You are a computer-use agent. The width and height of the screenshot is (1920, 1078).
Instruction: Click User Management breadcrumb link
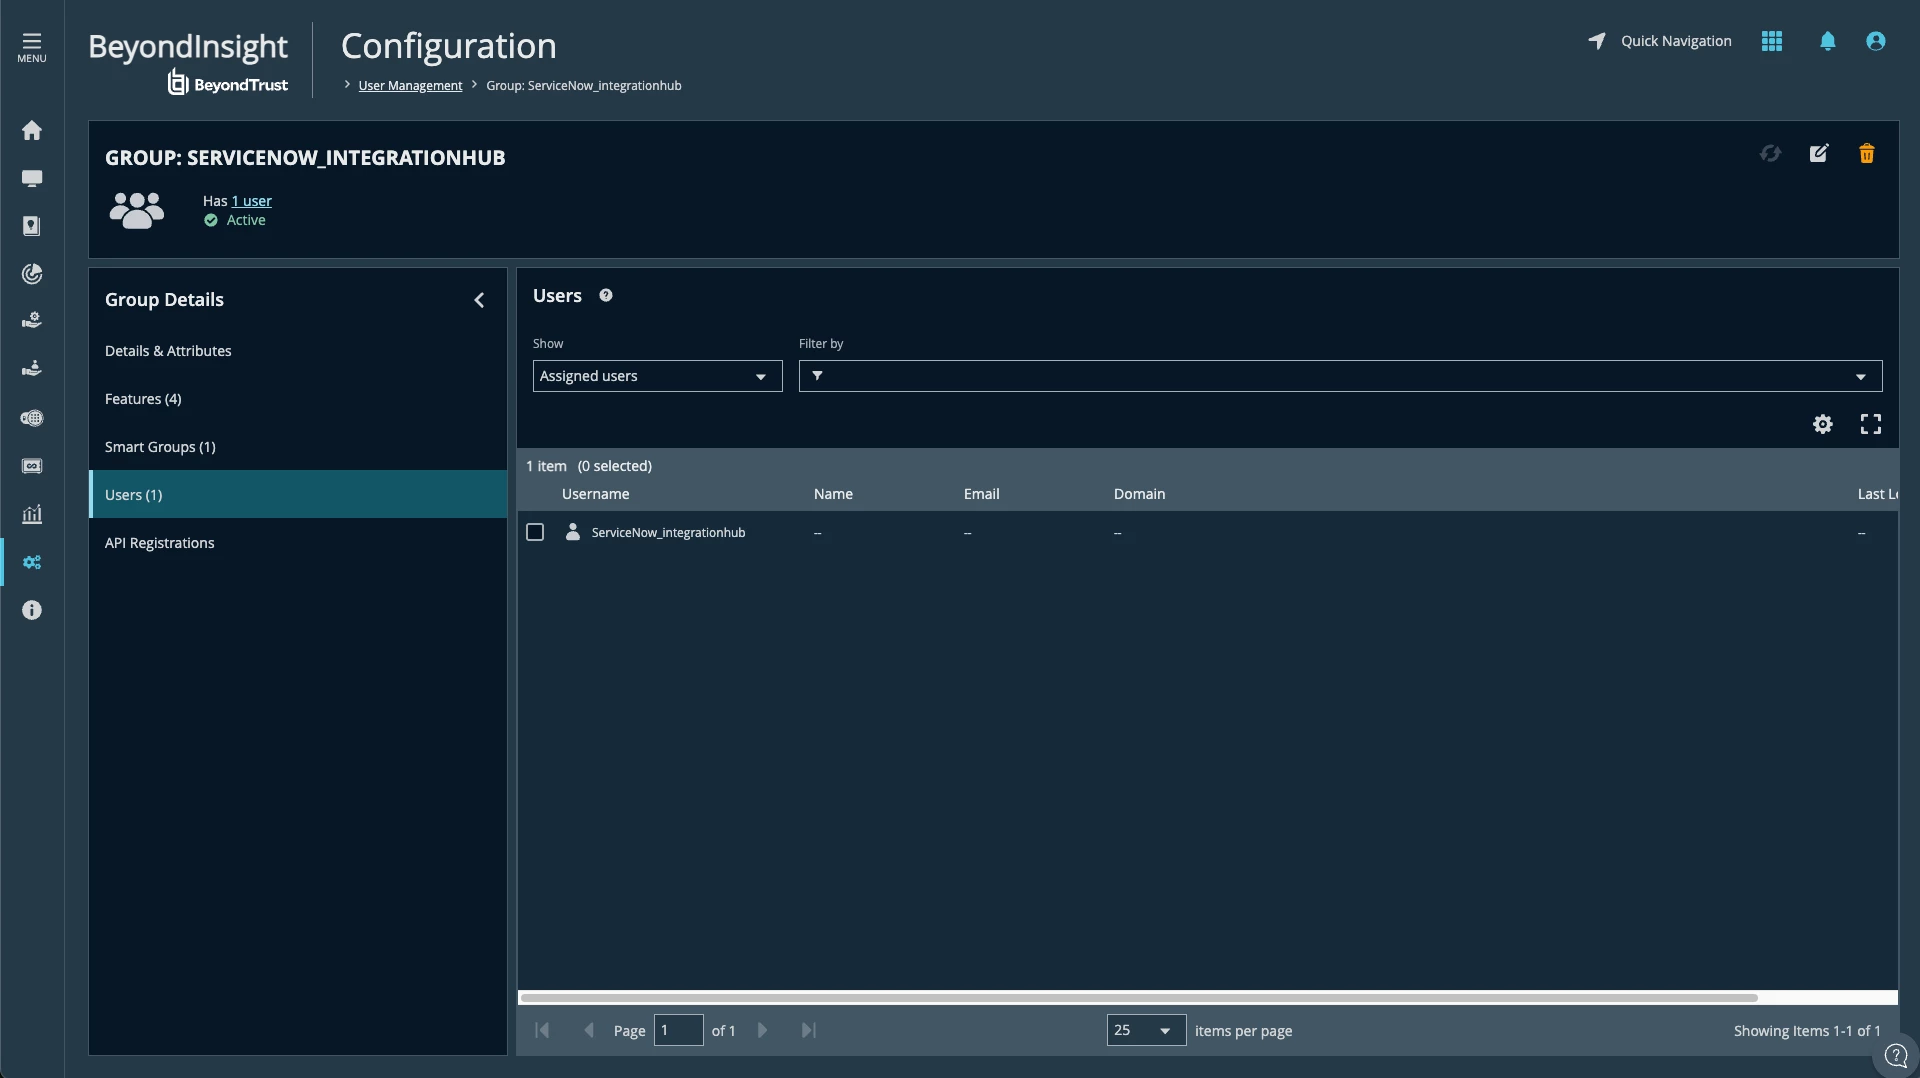[x=410, y=86]
